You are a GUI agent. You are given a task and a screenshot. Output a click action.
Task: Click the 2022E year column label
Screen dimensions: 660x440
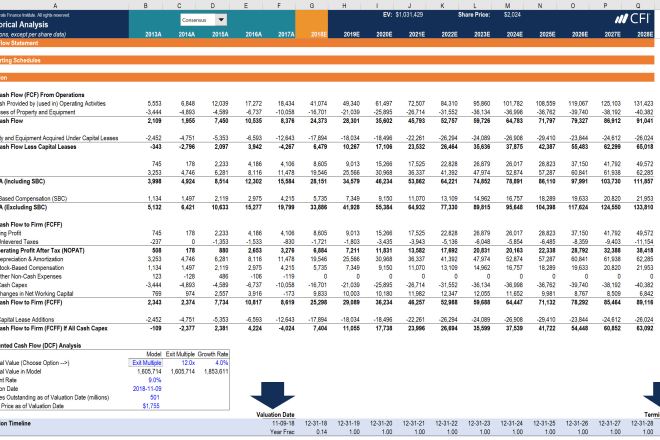pyautogui.click(x=447, y=33)
